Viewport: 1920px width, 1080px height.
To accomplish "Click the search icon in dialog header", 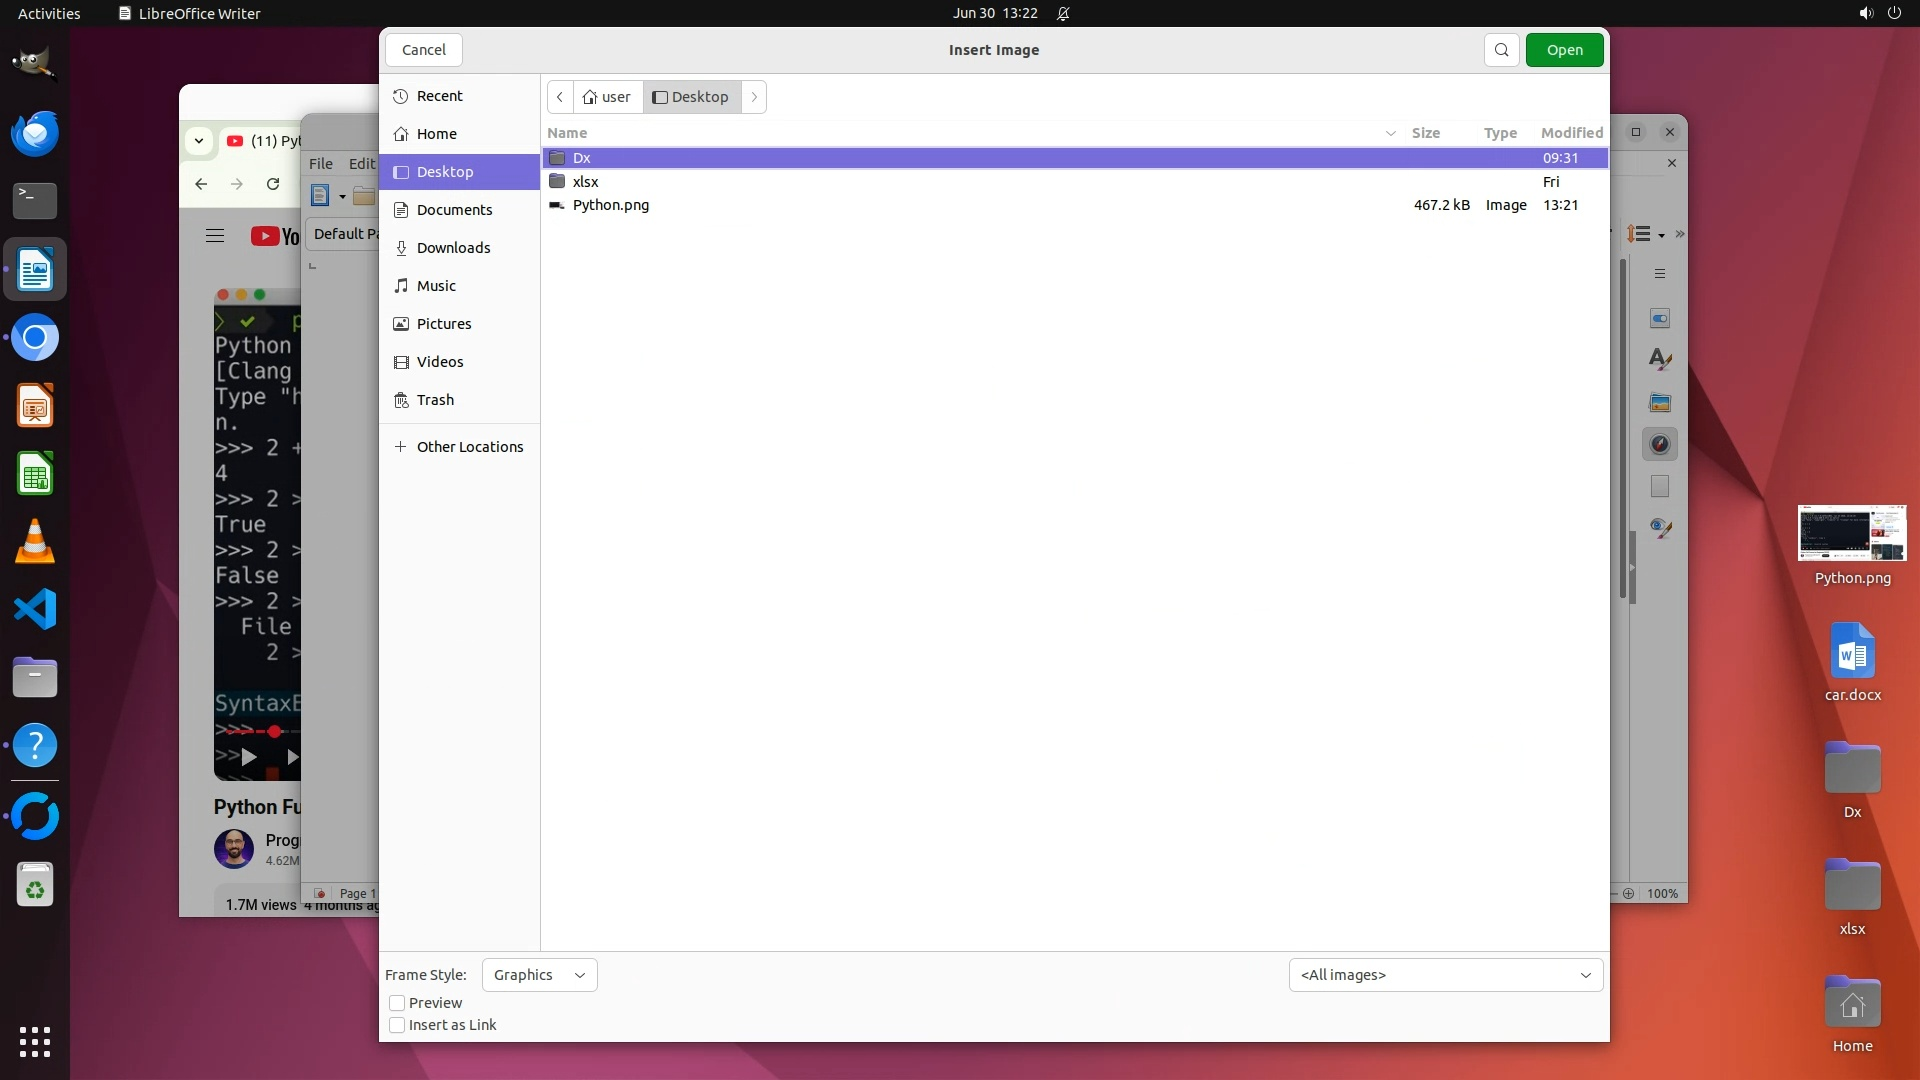I will 1501,50.
